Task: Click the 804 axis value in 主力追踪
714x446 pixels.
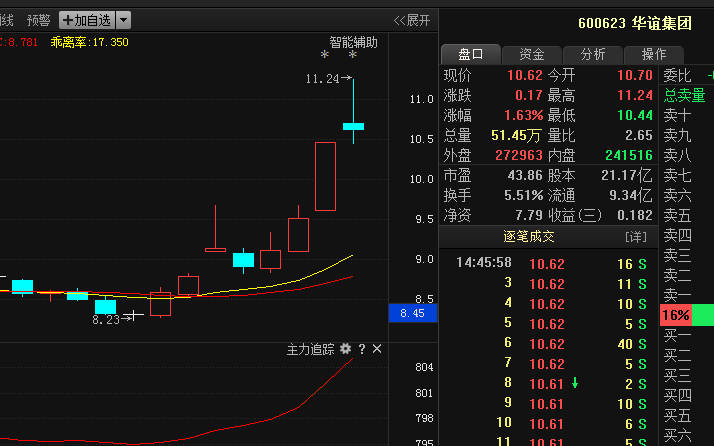Action: [424, 367]
